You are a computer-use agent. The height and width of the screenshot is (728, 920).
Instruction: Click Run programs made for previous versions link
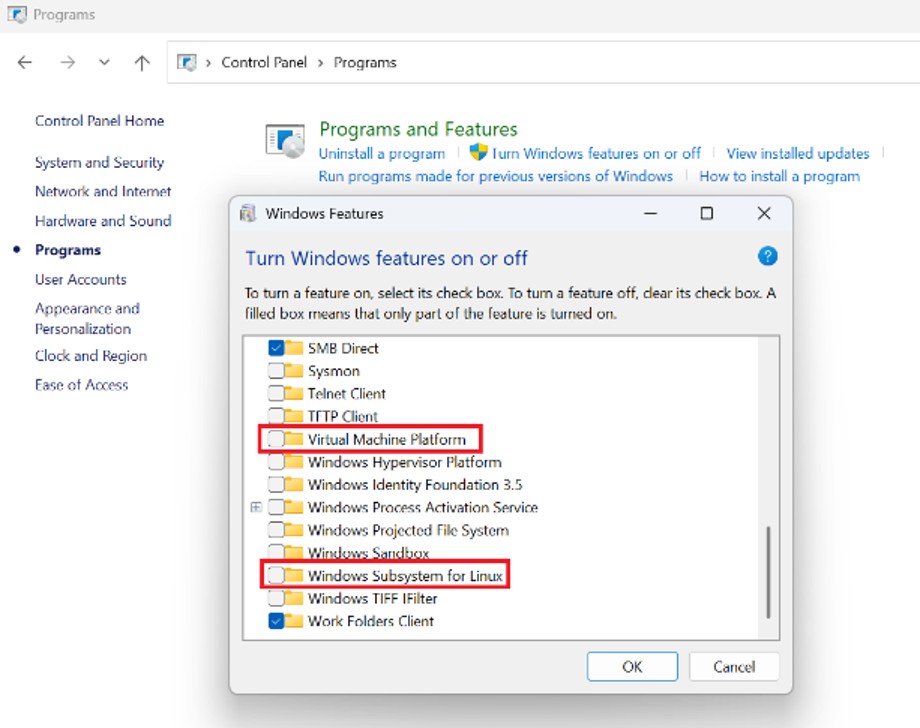(x=496, y=177)
